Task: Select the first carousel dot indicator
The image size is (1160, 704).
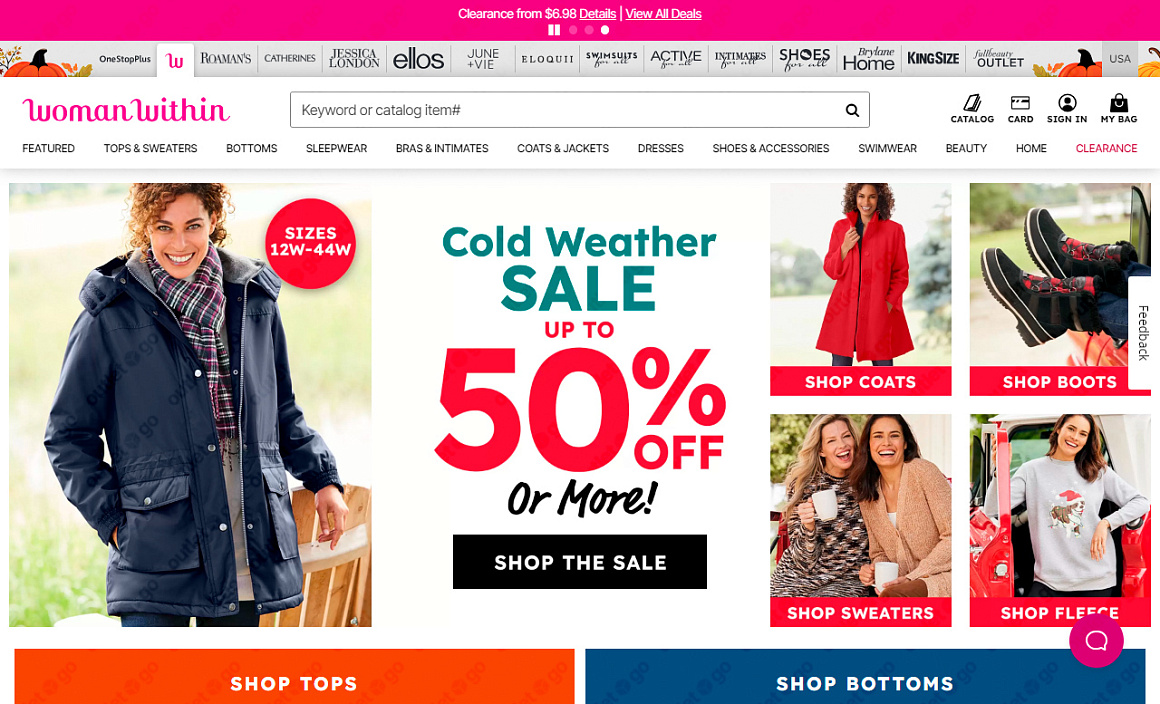Action: 573,30
